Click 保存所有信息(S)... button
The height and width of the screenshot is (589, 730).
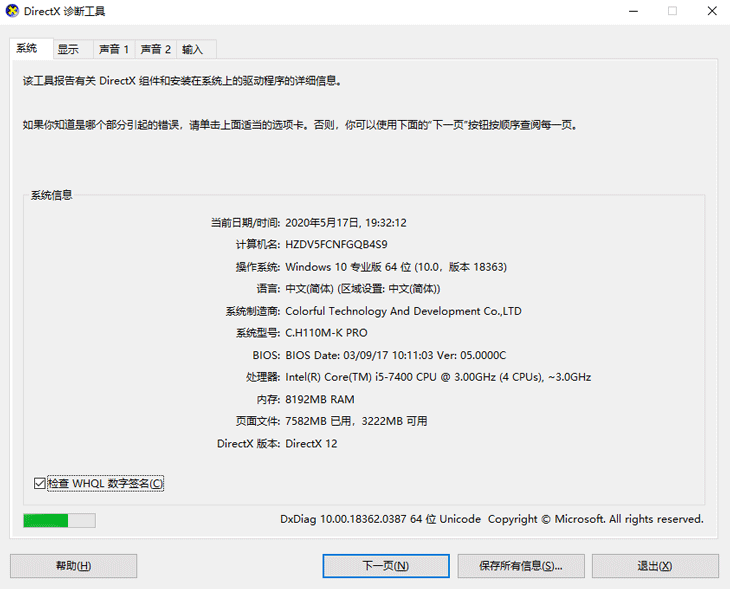point(521,566)
